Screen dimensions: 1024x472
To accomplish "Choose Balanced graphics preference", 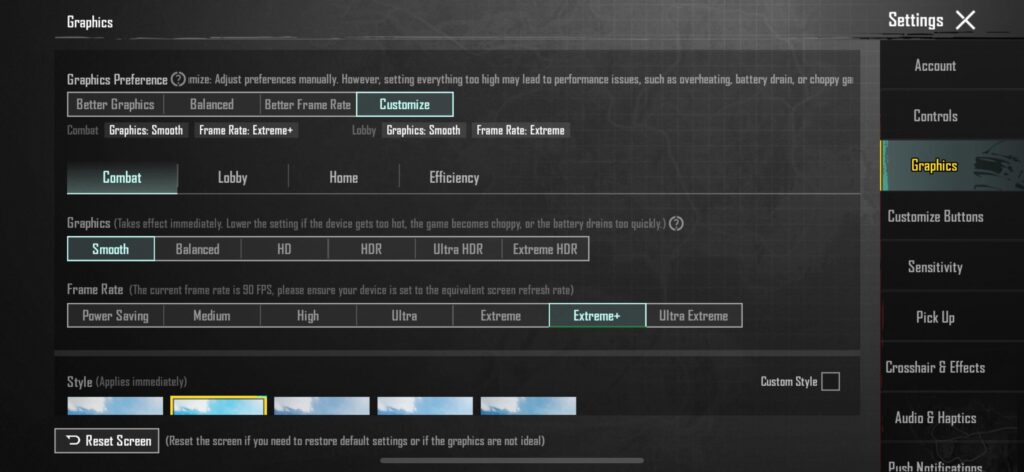I will [212, 104].
